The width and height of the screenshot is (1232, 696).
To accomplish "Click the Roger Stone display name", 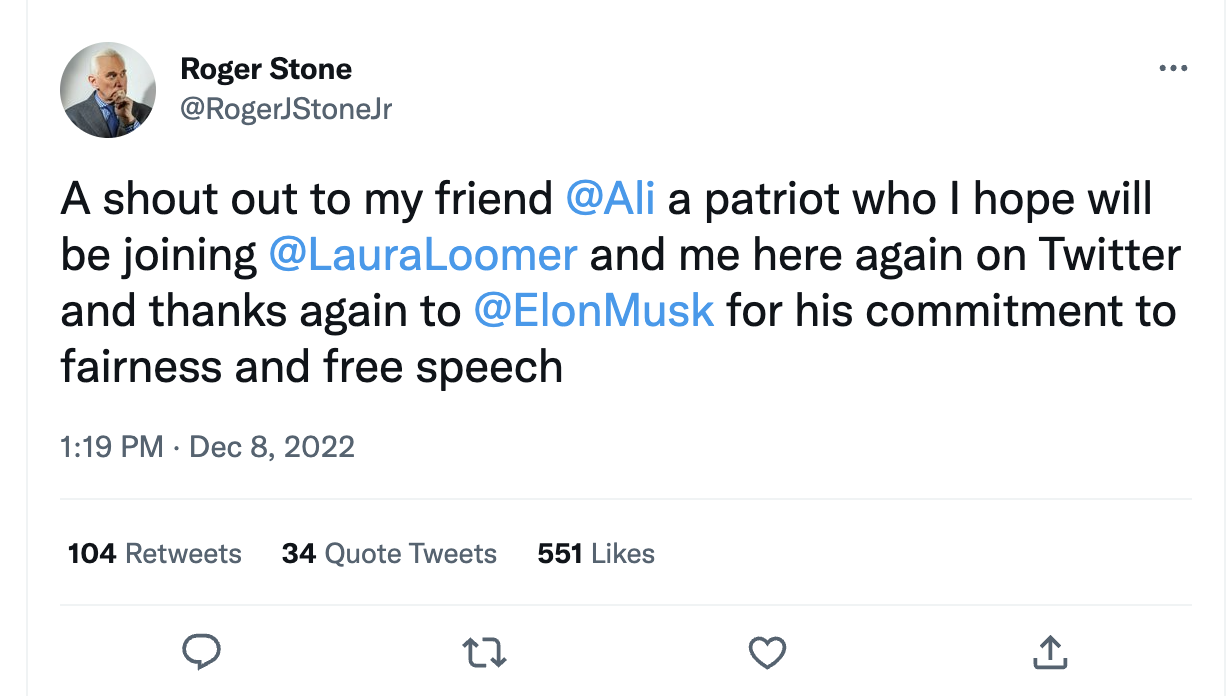I will 265,69.
